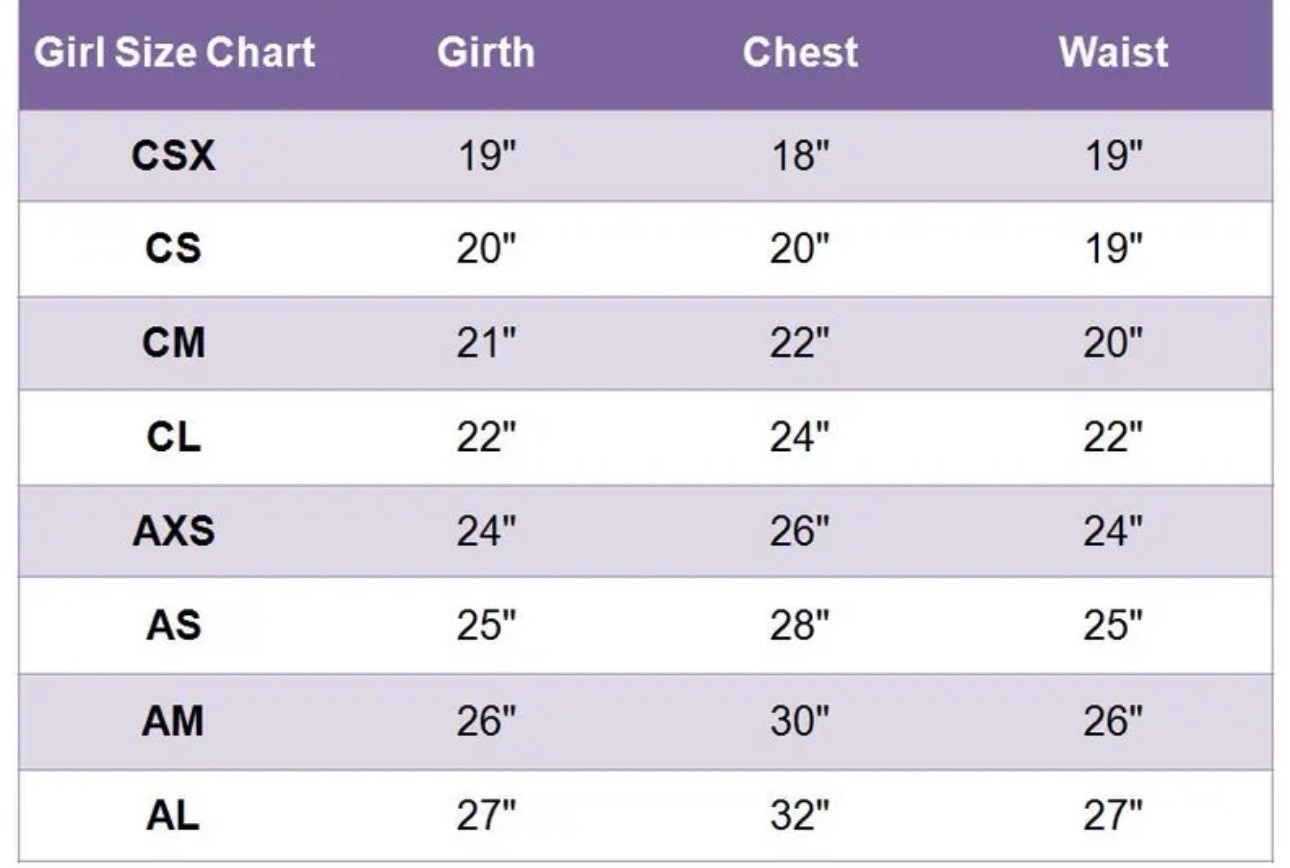Select the waist value in the CL row
The image size is (1290, 868).
(x=1113, y=437)
